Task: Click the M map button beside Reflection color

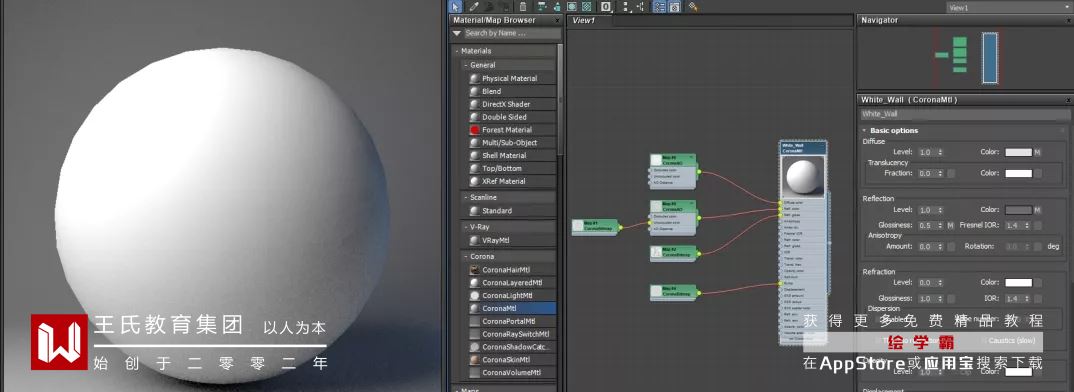Action: coord(1038,210)
